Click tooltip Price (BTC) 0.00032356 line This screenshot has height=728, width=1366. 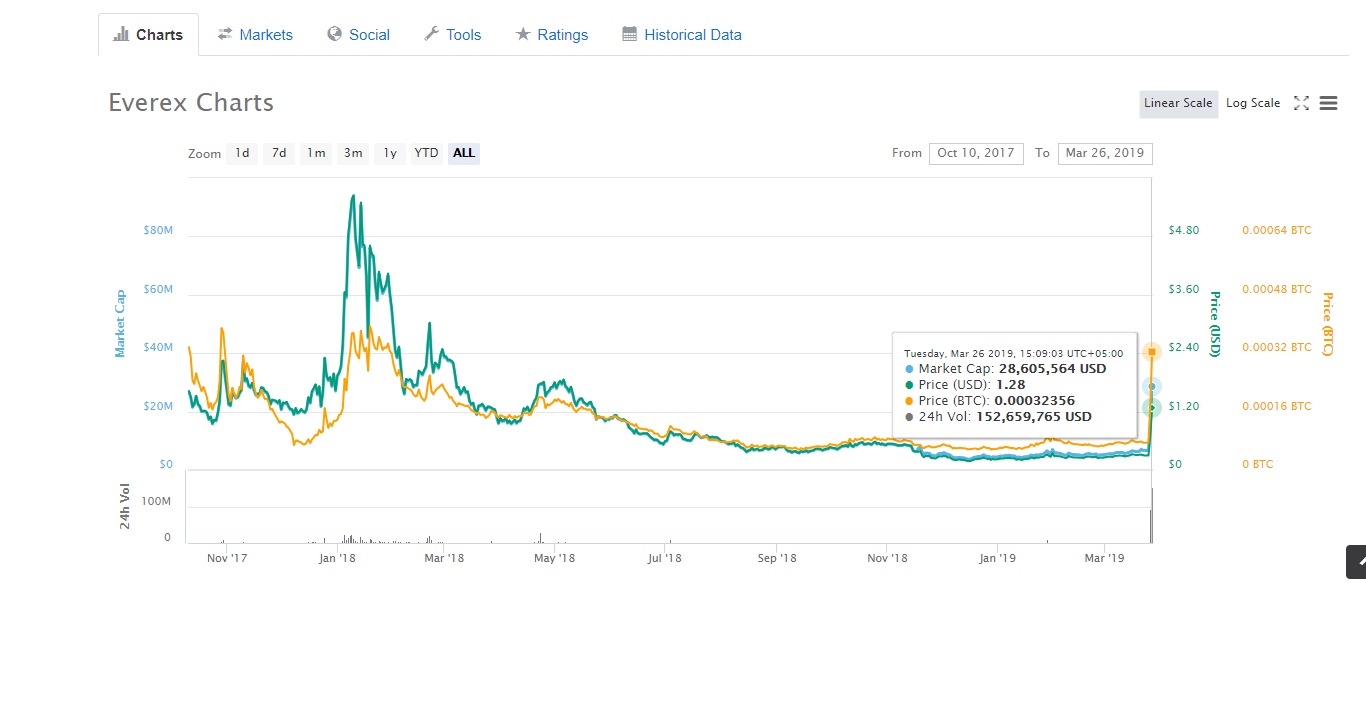tap(989, 401)
